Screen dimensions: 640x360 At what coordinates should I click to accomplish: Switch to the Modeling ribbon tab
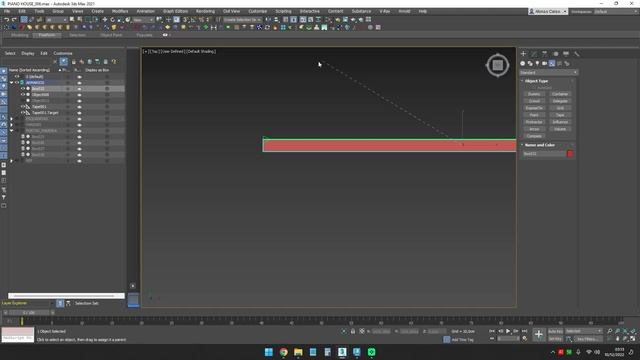20,35
